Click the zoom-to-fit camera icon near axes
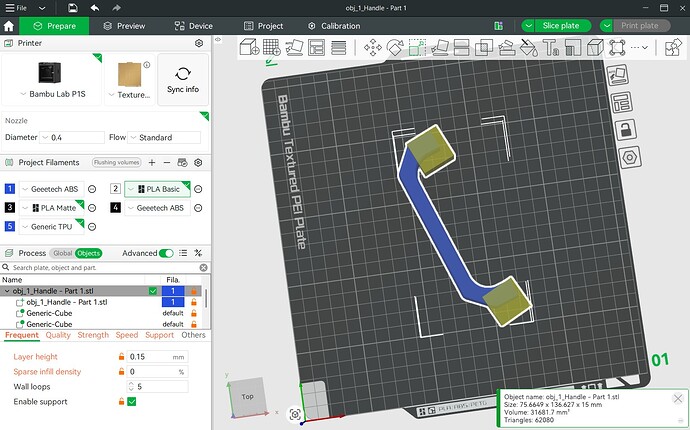The height and width of the screenshot is (430, 690). (295, 414)
